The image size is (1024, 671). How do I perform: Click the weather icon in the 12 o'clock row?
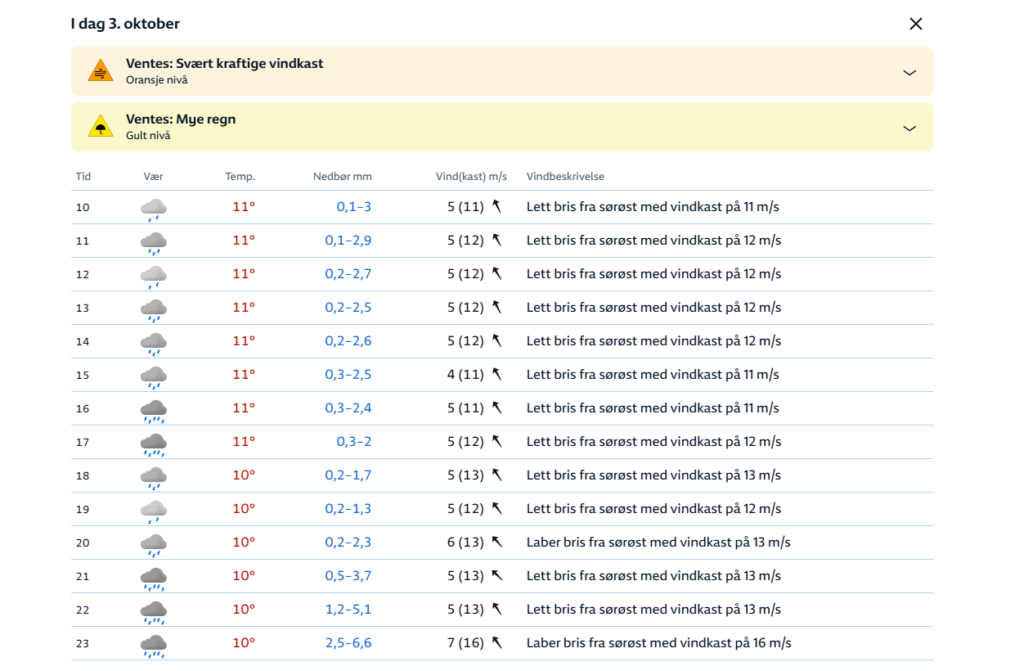pos(153,275)
